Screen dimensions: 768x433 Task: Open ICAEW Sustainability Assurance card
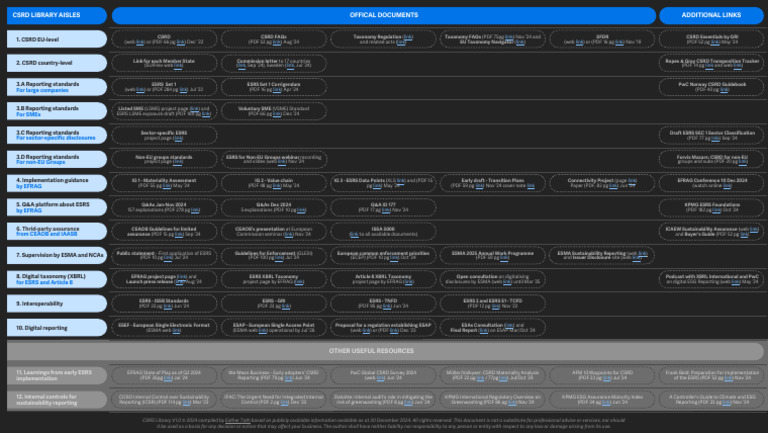click(x=711, y=231)
